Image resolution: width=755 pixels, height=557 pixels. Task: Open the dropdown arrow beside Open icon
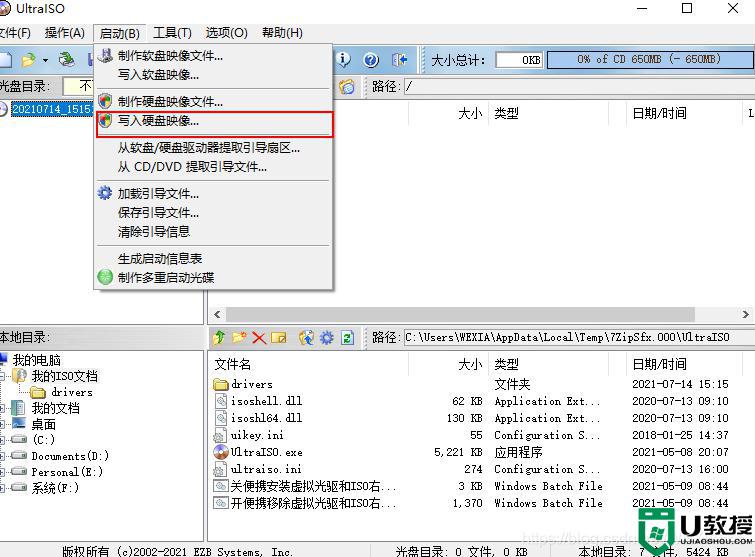[45, 60]
